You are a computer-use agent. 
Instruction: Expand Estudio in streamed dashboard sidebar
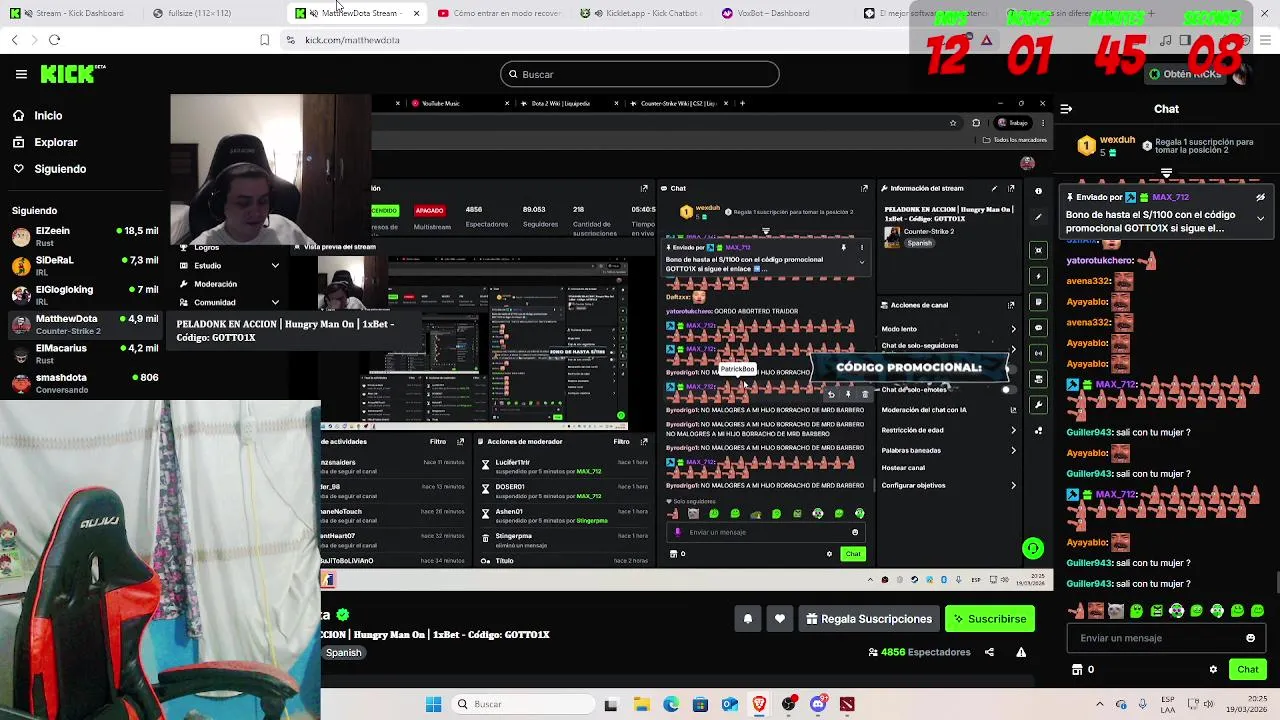pos(229,266)
